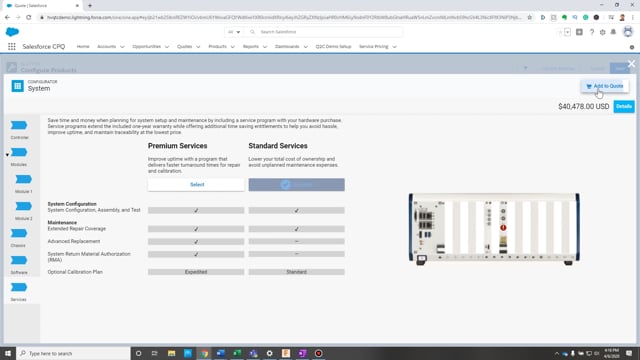Click the selected Standard Services button

[296, 184]
